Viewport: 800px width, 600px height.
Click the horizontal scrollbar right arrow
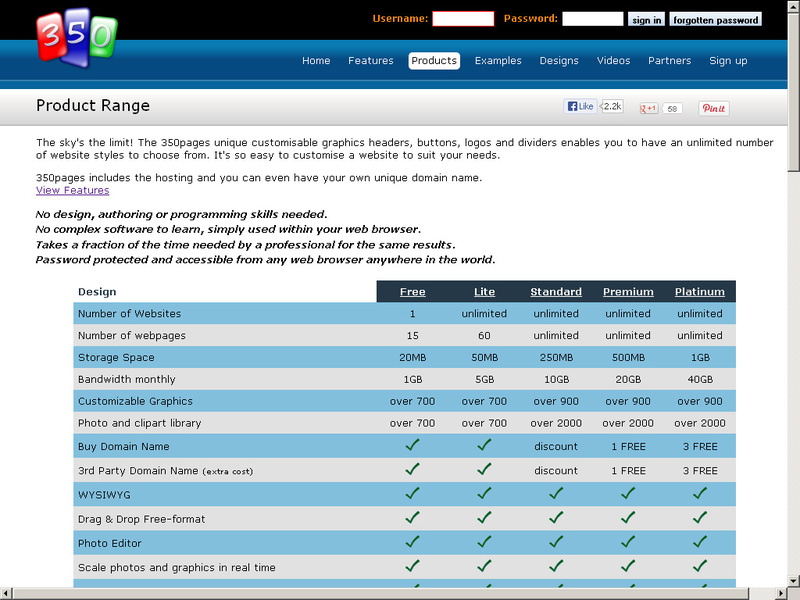pos(781,593)
